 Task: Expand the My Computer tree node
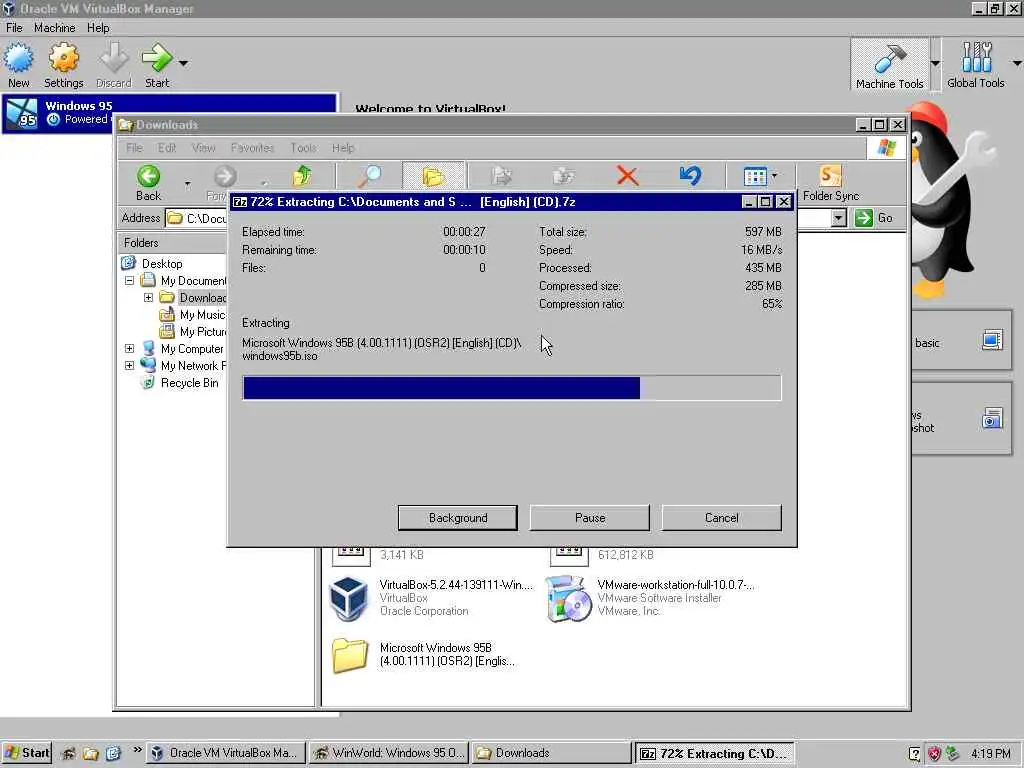(129, 349)
